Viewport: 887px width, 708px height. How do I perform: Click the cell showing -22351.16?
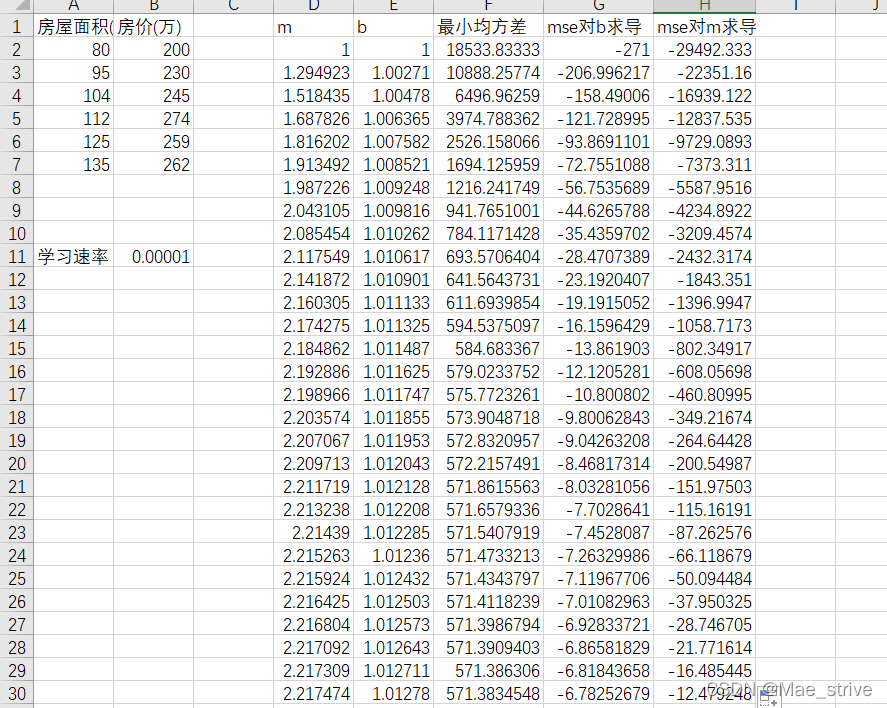[705, 73]
